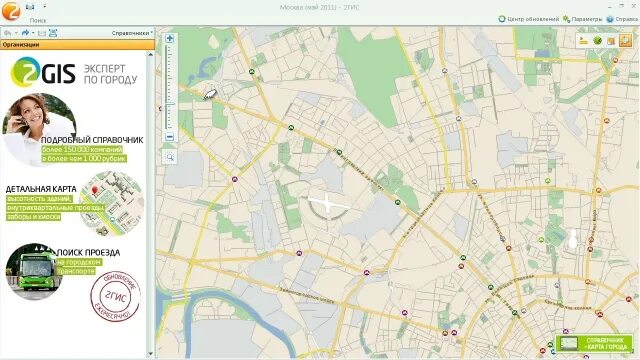The image size is (640, 360).
Task: Open the orange 2GIS application menu button
Action: click(11, 11)
